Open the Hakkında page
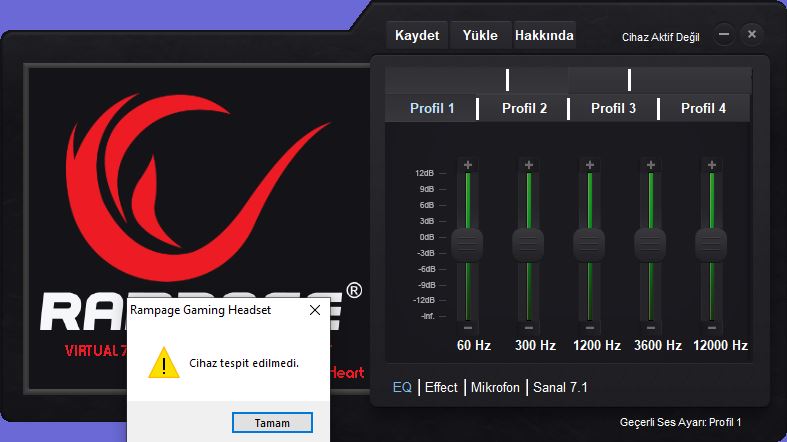 pos(544,35)
